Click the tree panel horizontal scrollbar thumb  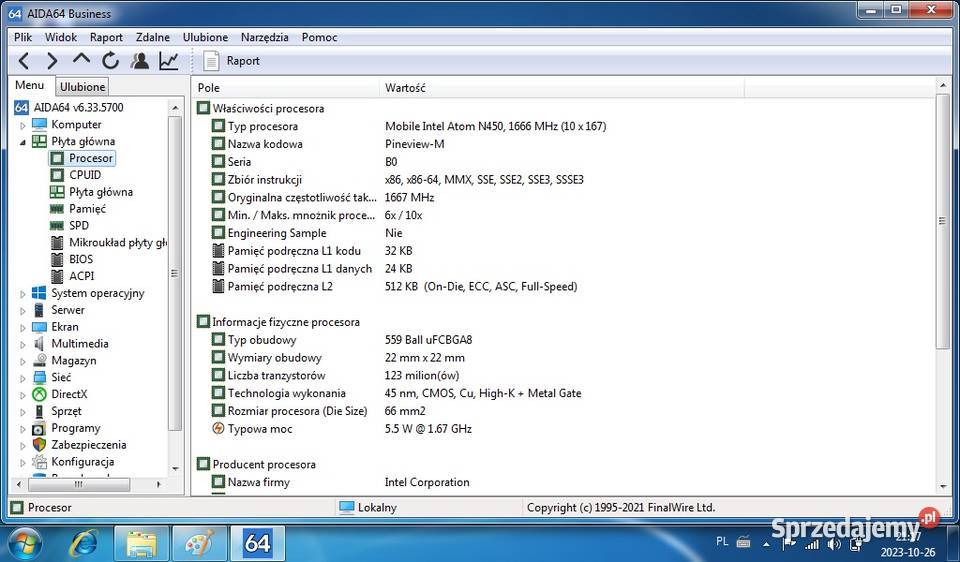[78, 484]
